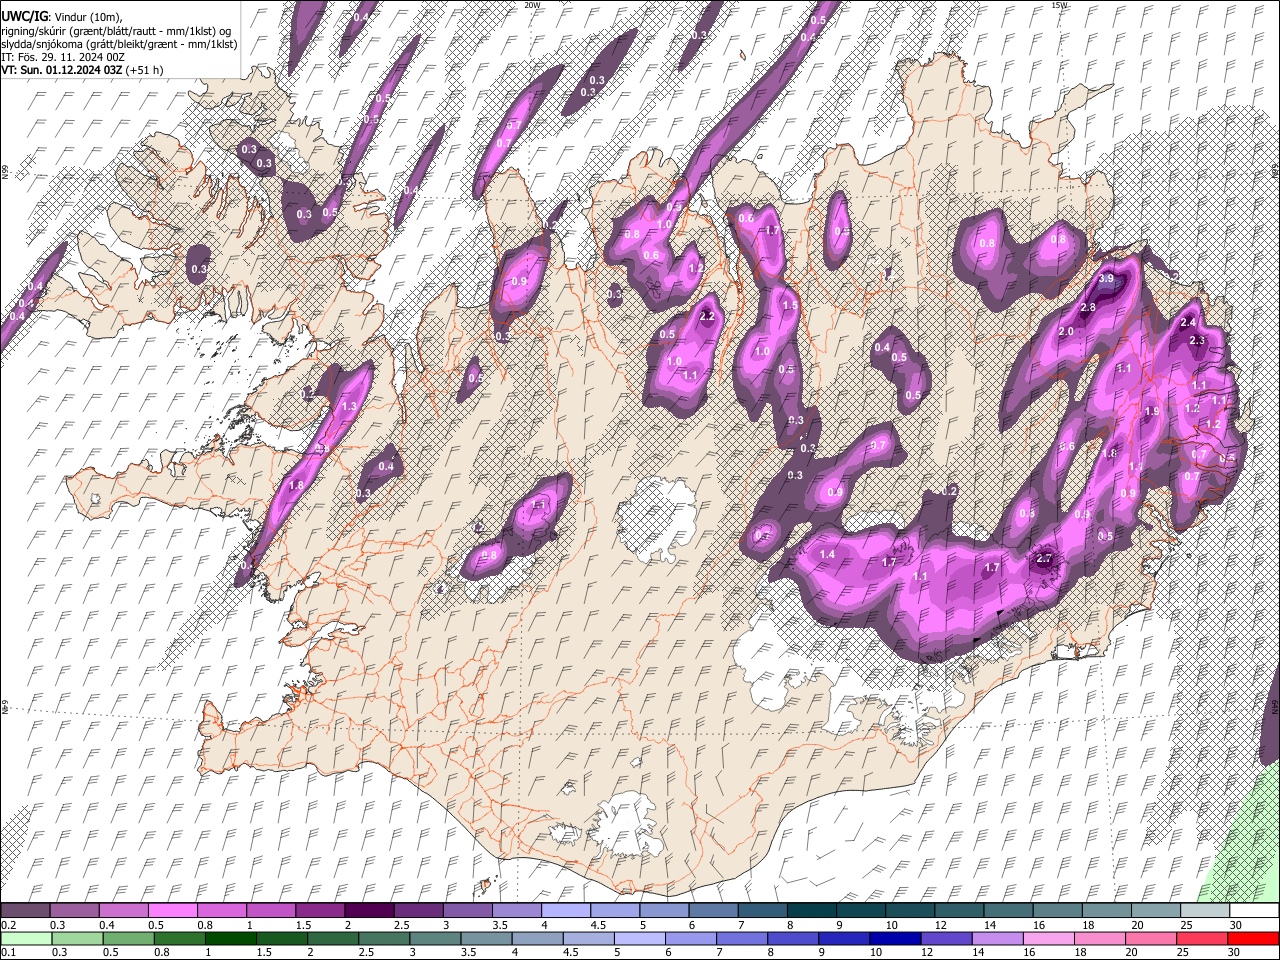
Task: Click the 1.9 snowfall value on the map
Action: 1152,412
